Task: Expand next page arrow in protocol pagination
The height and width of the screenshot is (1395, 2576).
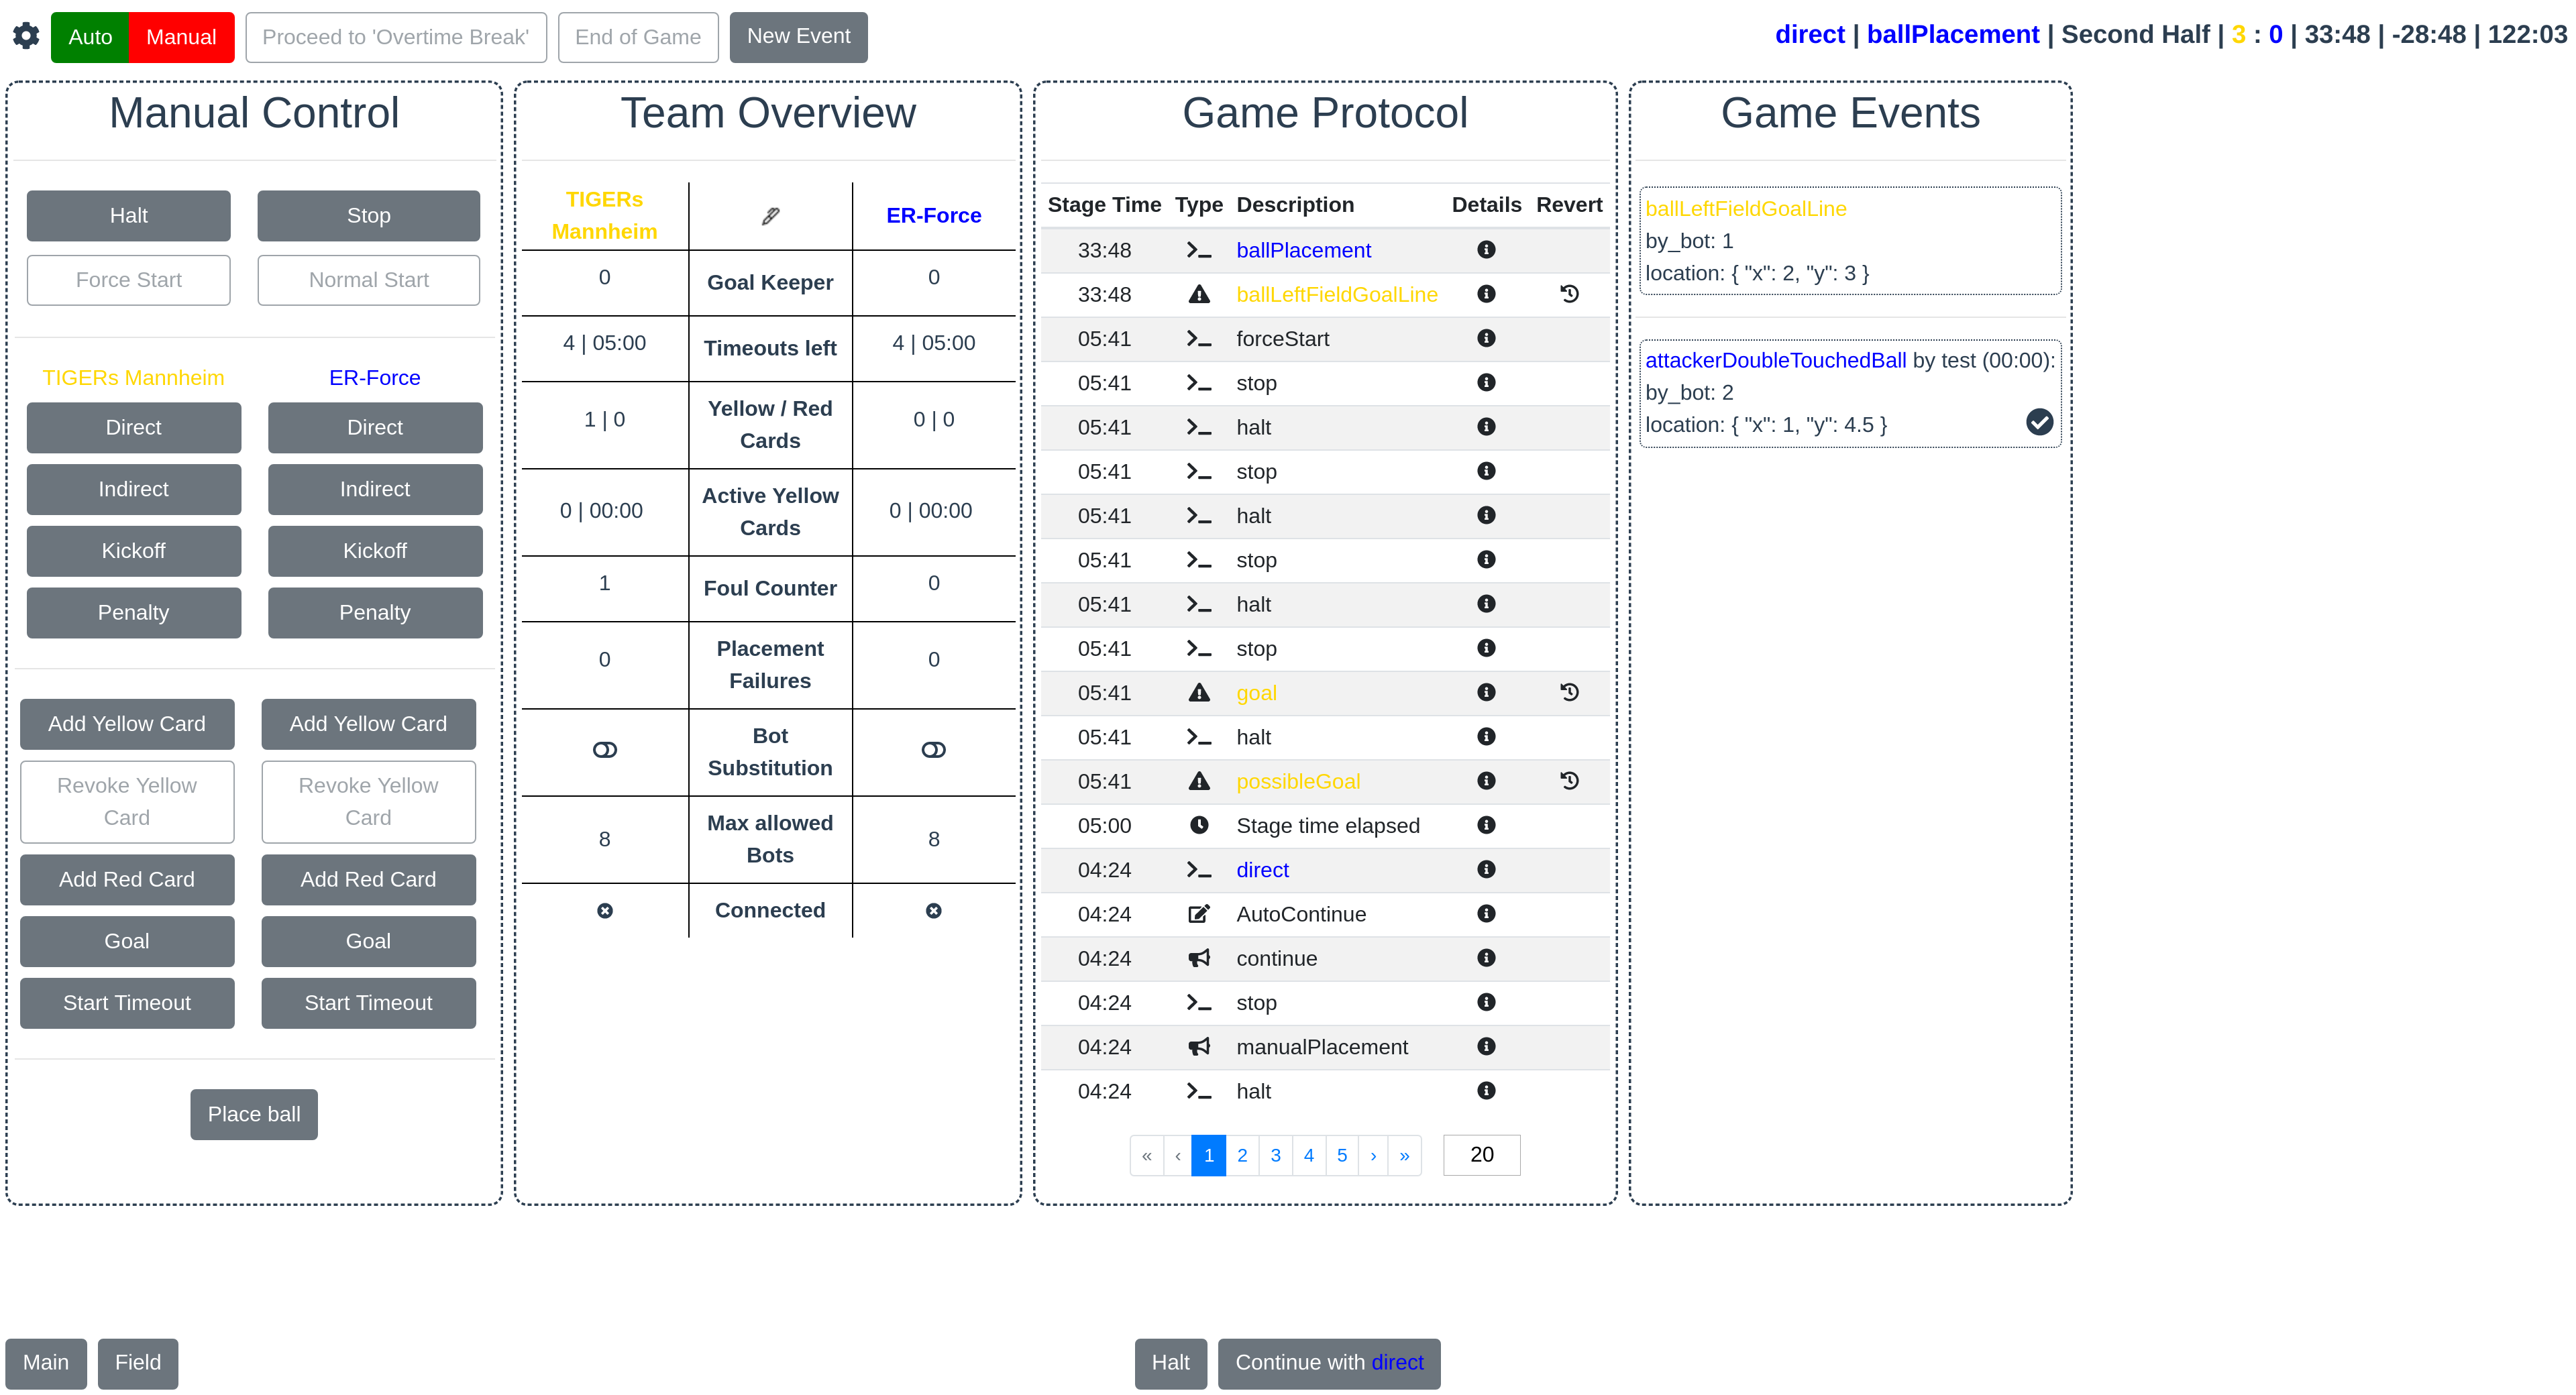Action: coord(1374,1154)
